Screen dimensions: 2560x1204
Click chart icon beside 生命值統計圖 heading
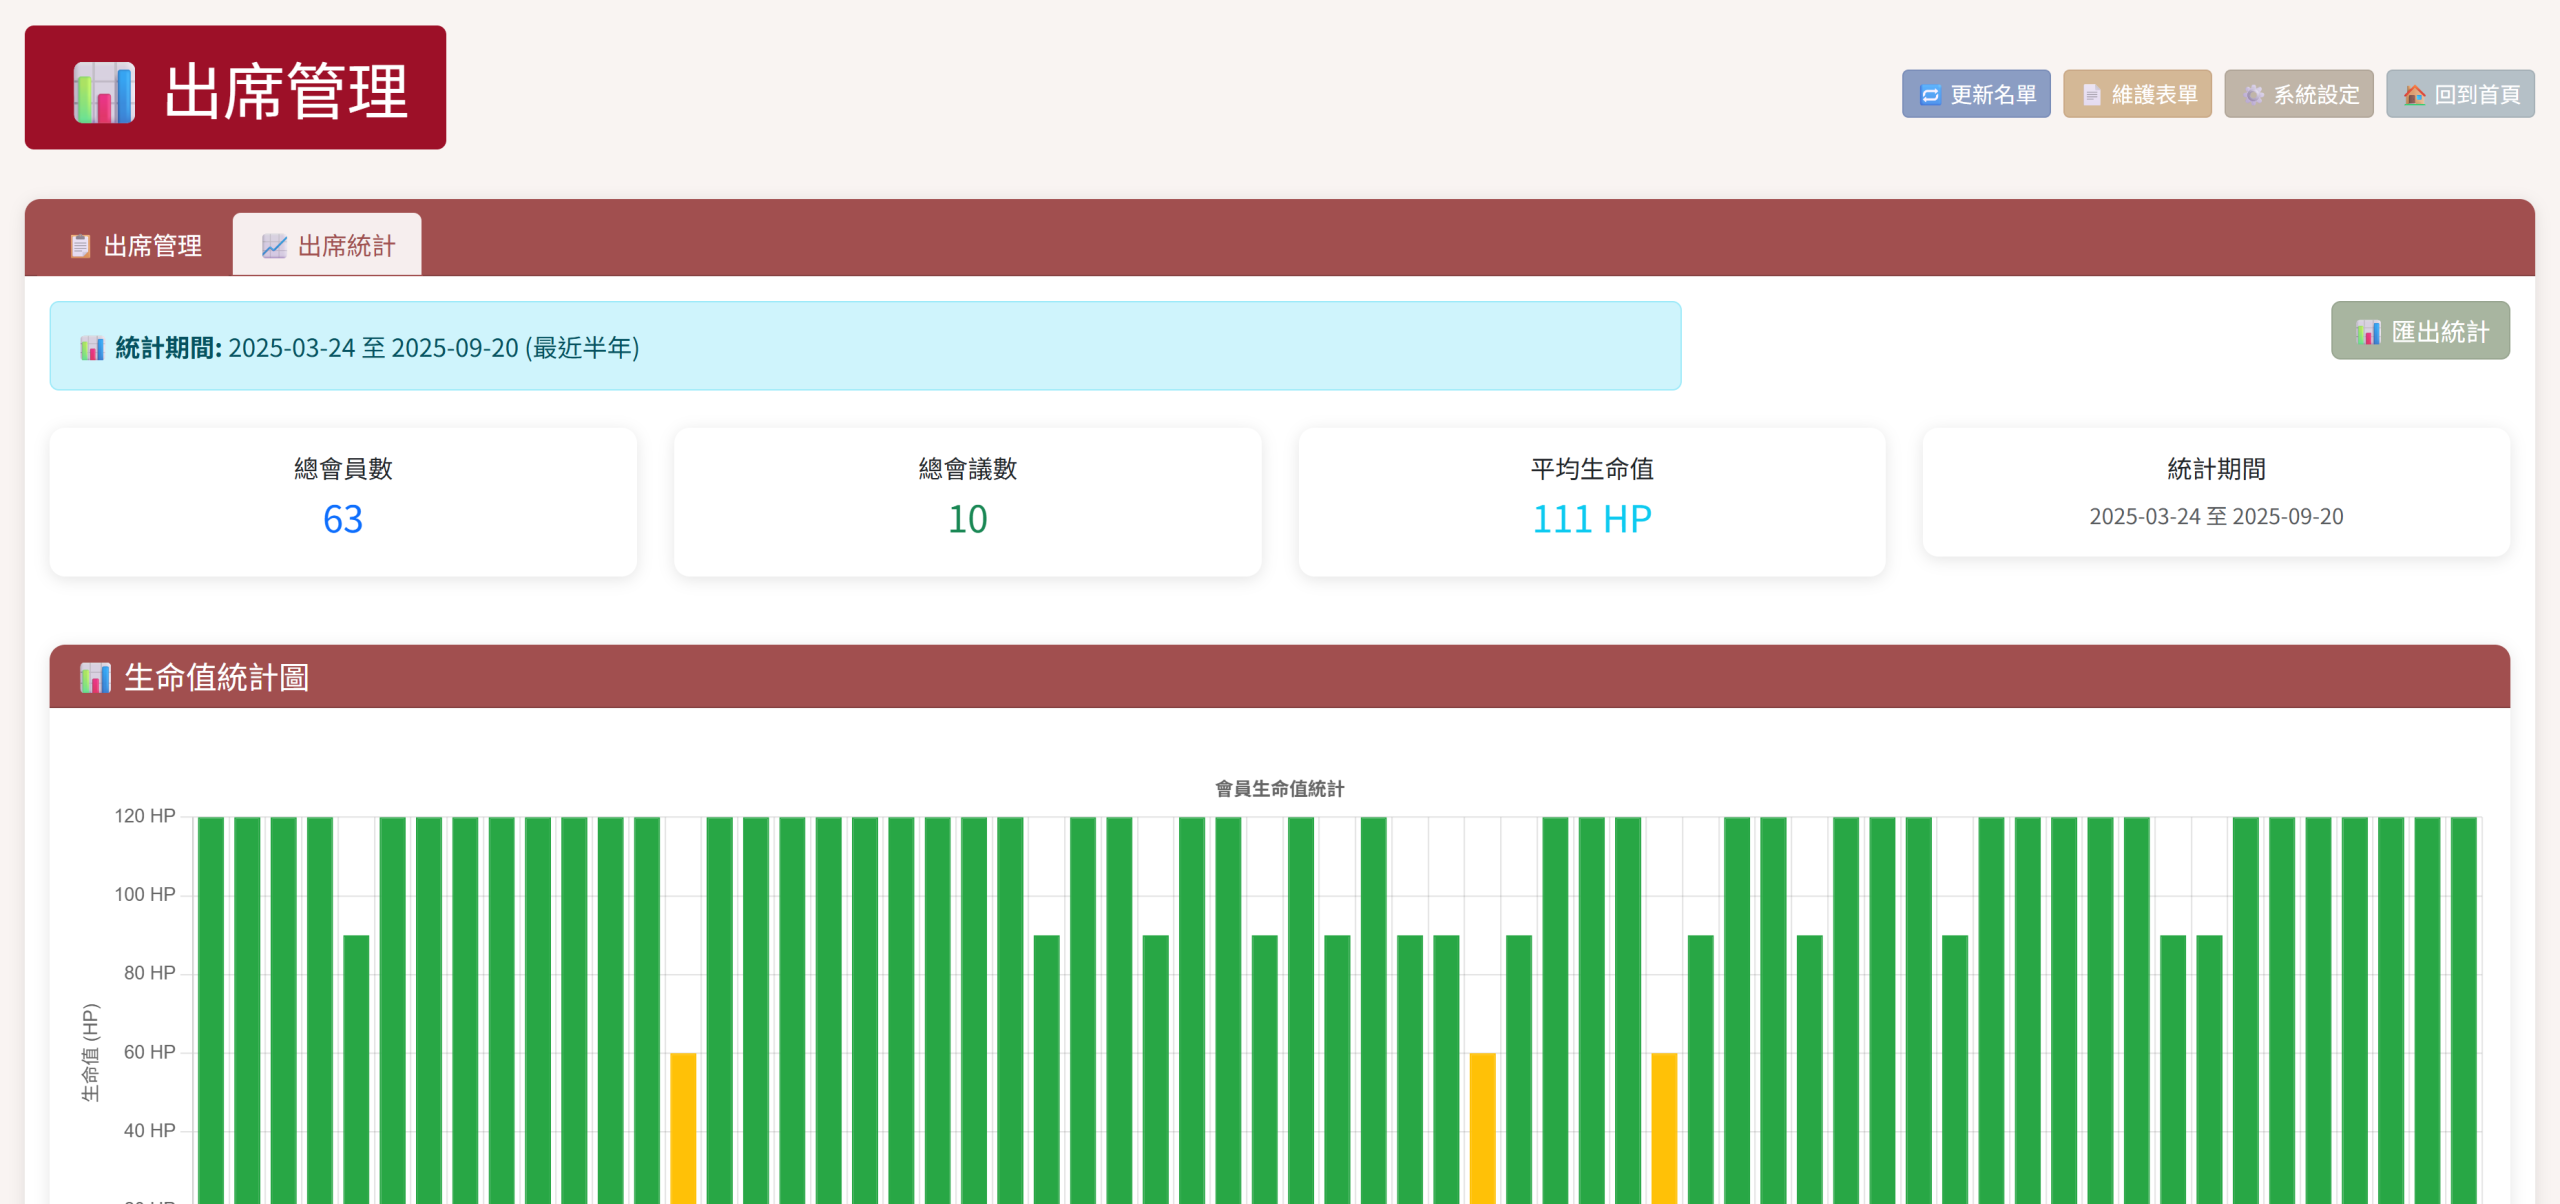(x=95, y=678)
